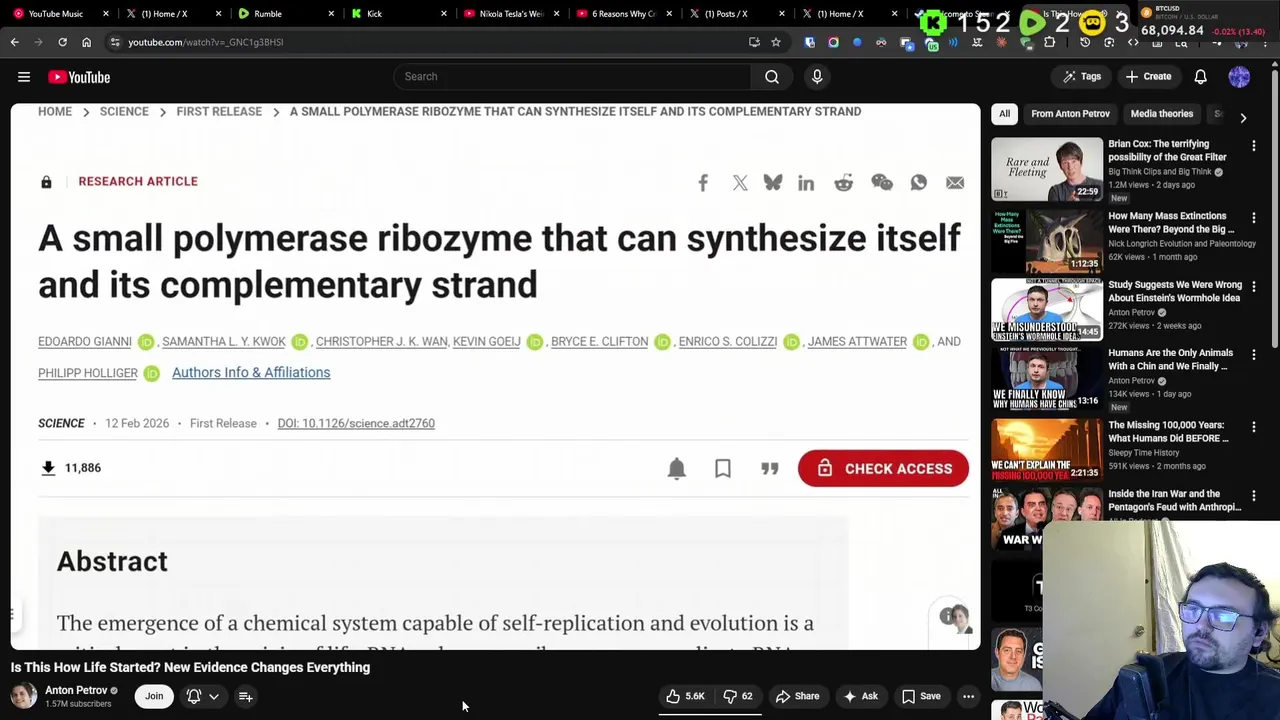Click the Join channel button
Screen dimensions: 1280x720
pos(154,696)
